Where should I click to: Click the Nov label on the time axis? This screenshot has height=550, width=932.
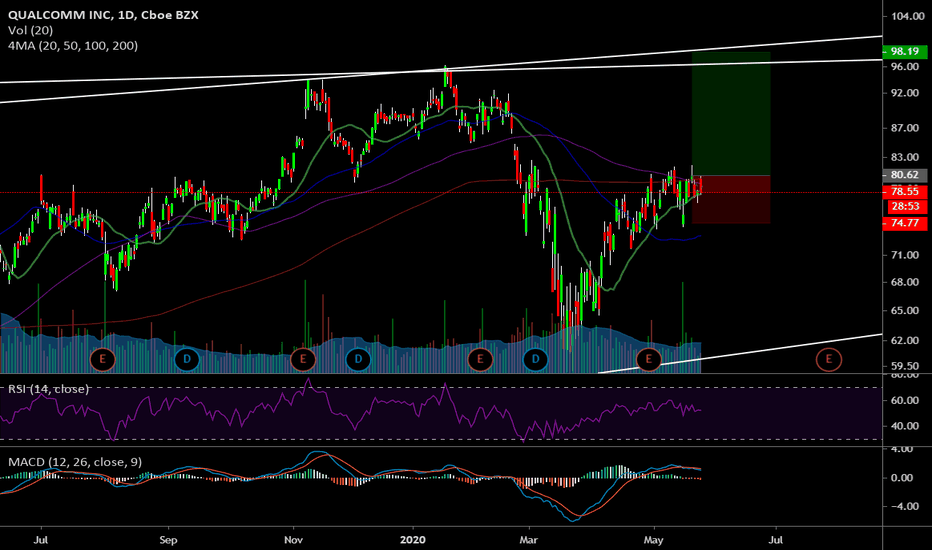point(294,540)
